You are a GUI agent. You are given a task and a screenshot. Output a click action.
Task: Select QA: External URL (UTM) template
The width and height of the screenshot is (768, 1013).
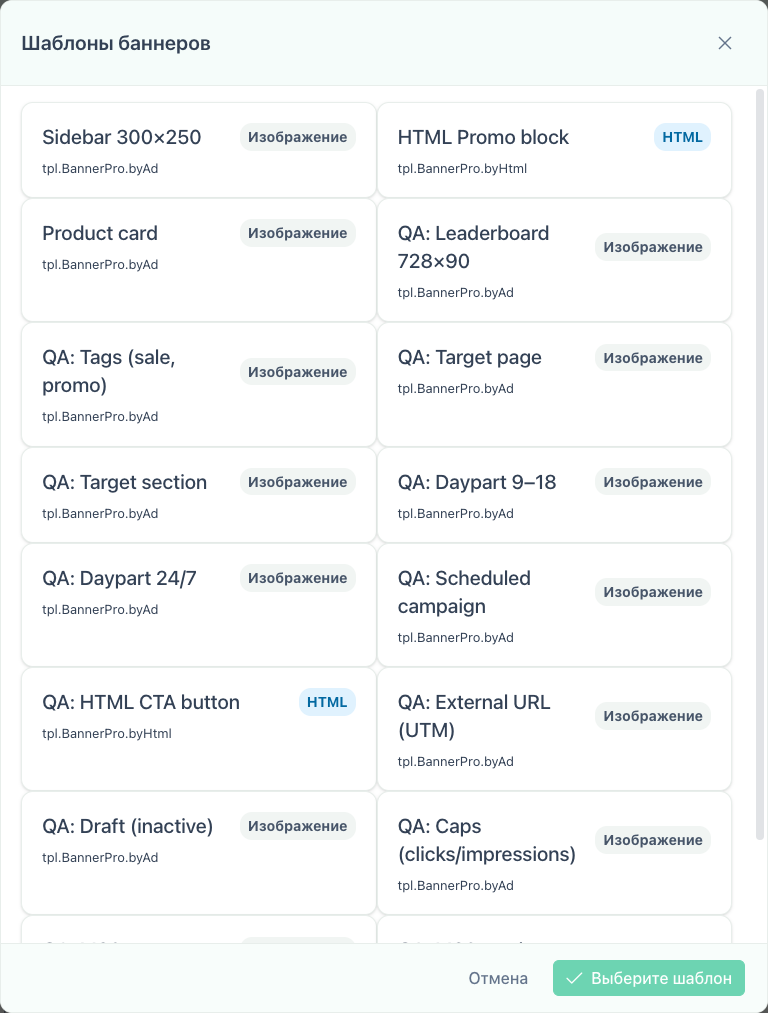(554, 729)
